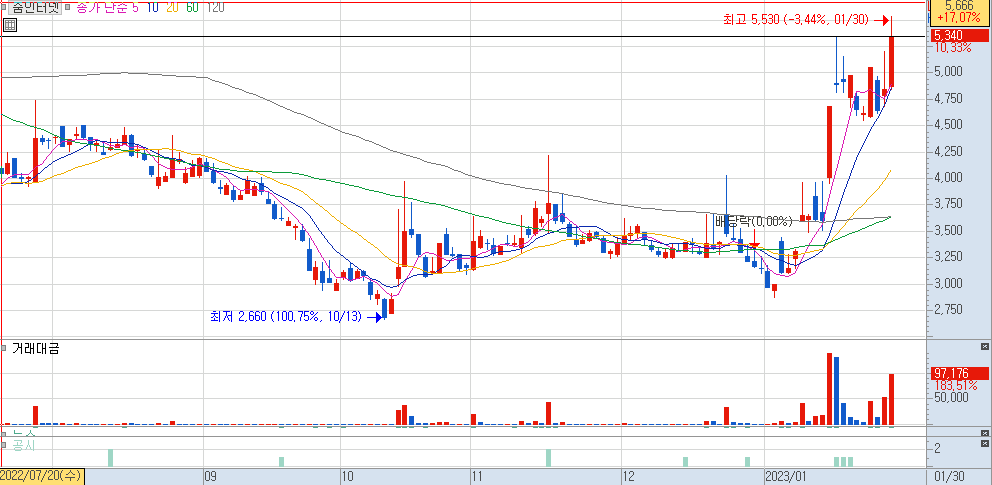Toggle the small square before the 종가 단순 label
The image size is (992, 485).
point(70,8)
